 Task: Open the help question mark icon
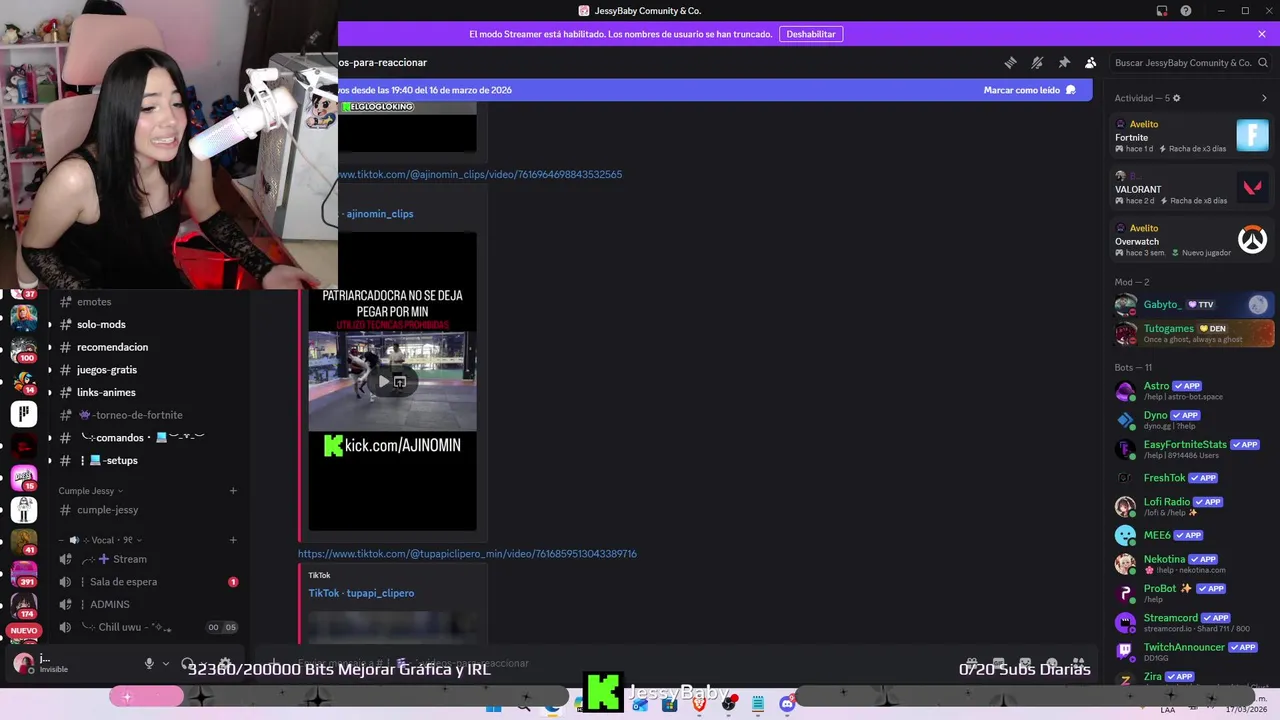(x=1186, y=11)
